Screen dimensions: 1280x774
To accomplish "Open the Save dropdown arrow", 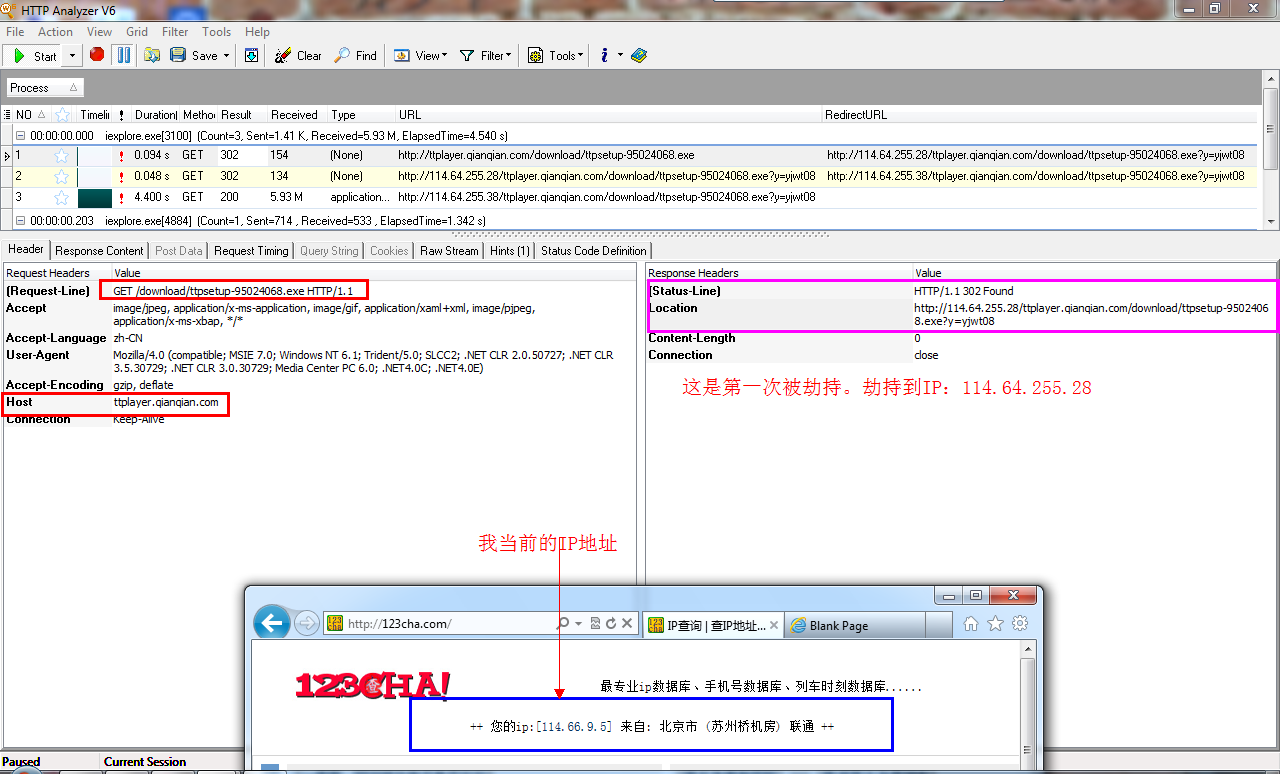I will point(226,56).
